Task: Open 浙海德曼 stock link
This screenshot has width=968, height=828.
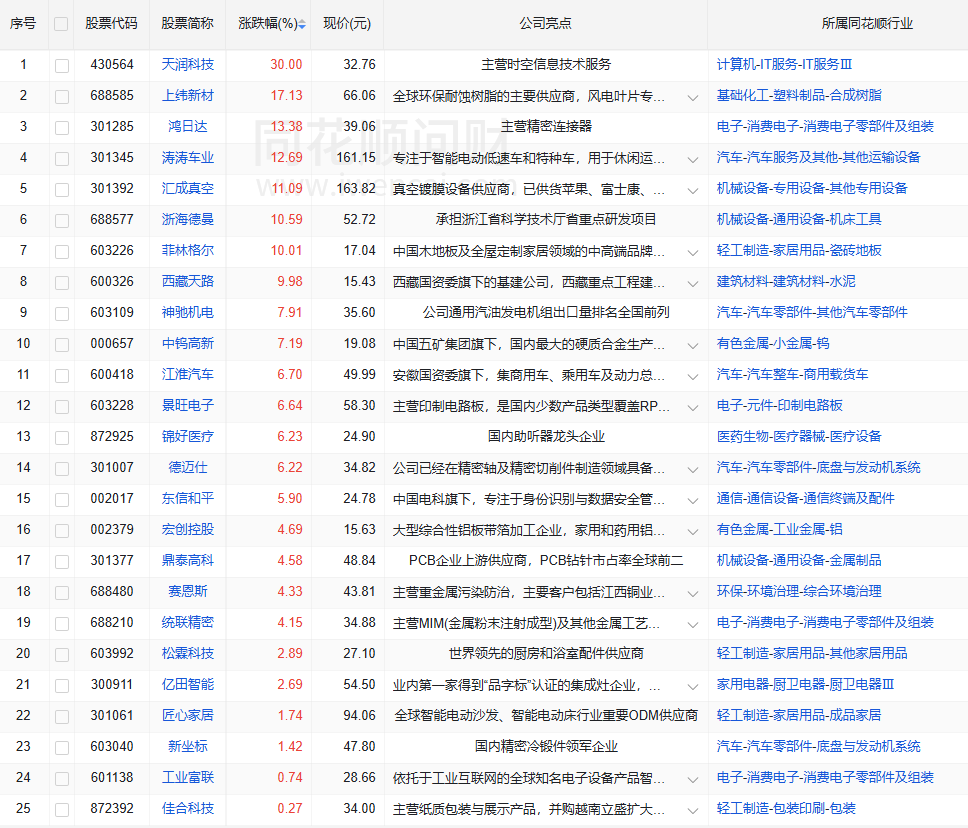Action: coord(188,219)
